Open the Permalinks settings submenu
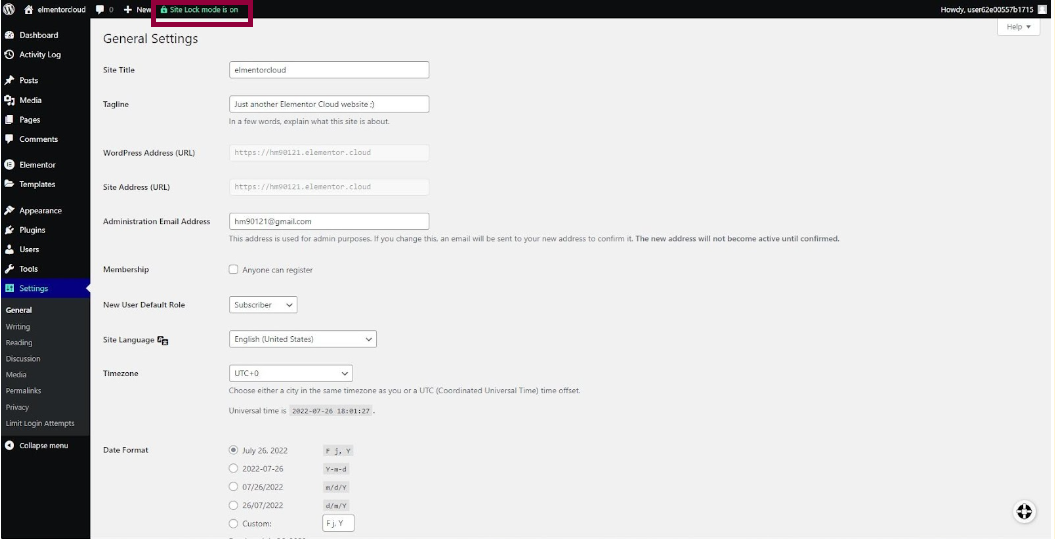The height and width of the screenshot is (539, 1055). click(23, 391)
